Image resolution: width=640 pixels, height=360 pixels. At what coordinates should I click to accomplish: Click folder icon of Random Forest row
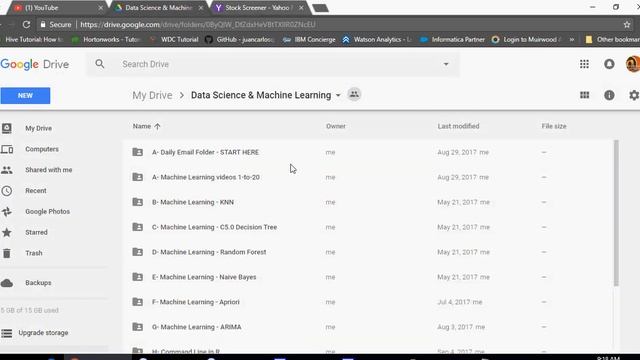click(138, 252)
